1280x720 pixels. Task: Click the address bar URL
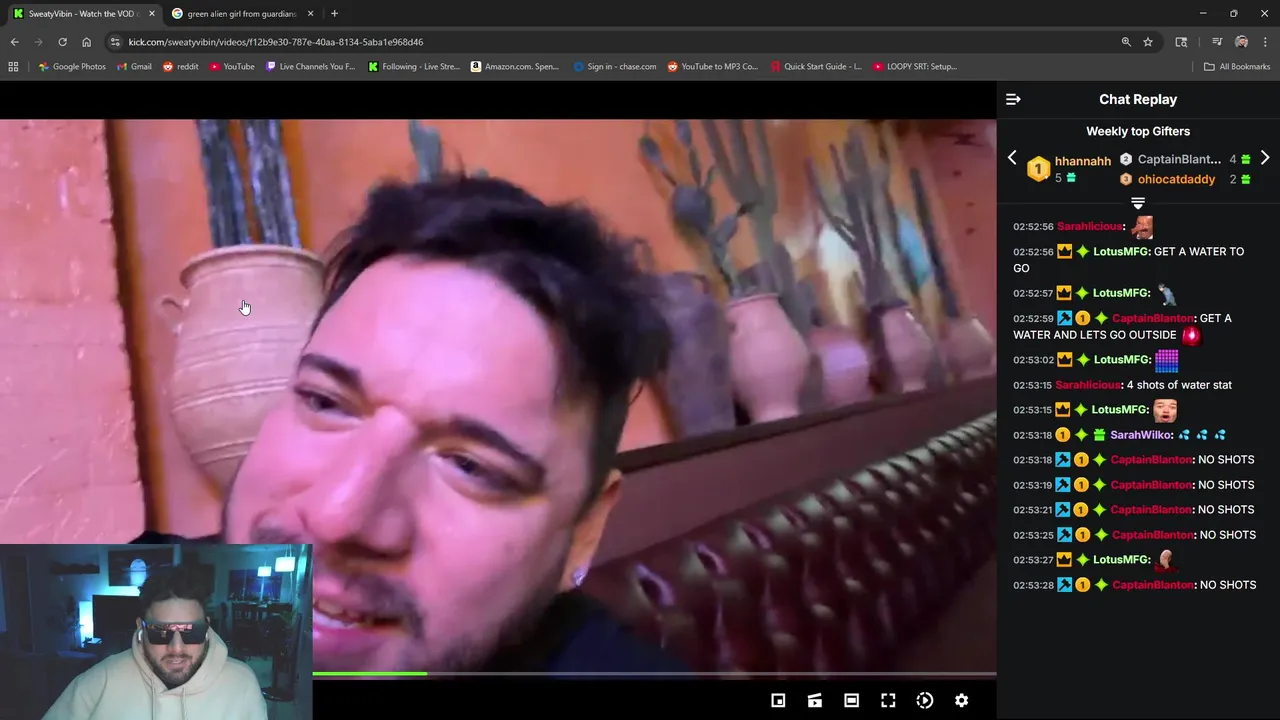click(x=276, y=42)
